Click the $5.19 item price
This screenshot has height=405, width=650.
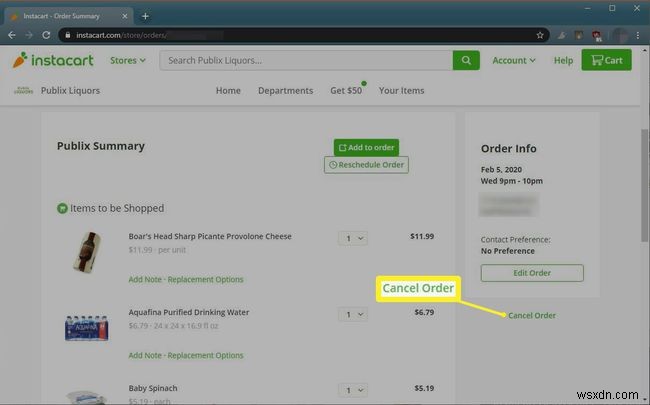[424, 388]
